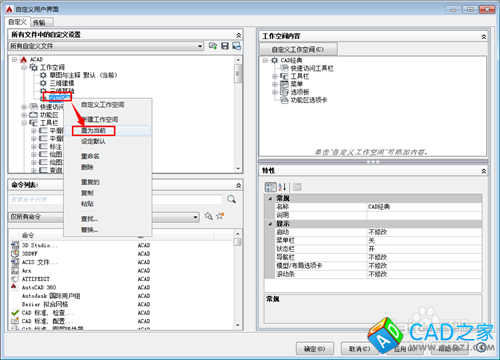Click the 搜索命令列表 search input field
The width and height of the screenshot is (500, 360).
pyautogui.click(x=115, y=199)
